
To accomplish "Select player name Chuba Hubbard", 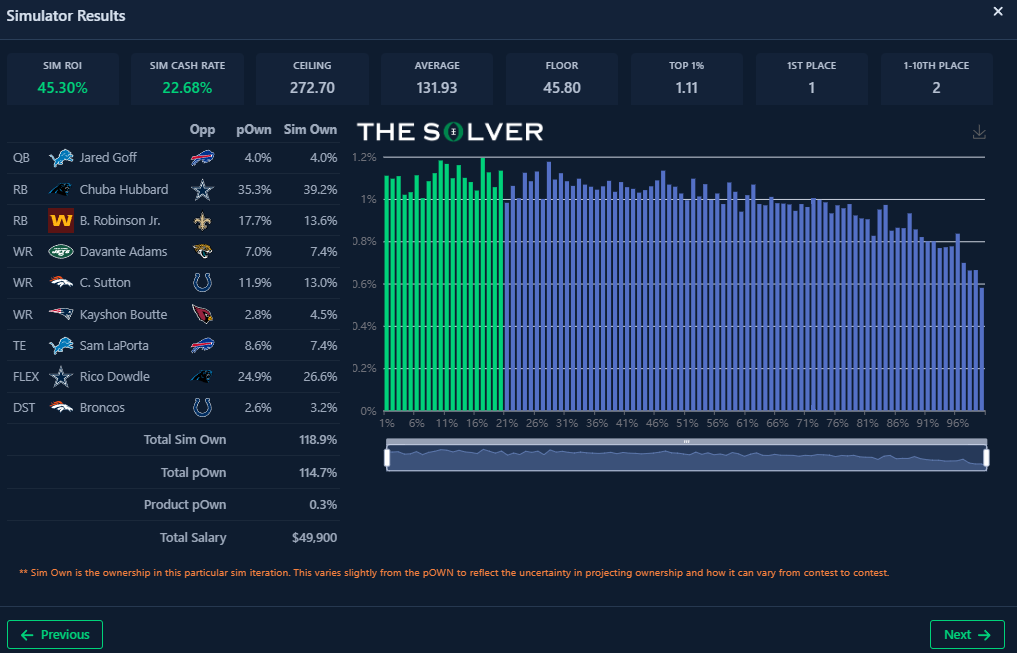I will (124, 189).
